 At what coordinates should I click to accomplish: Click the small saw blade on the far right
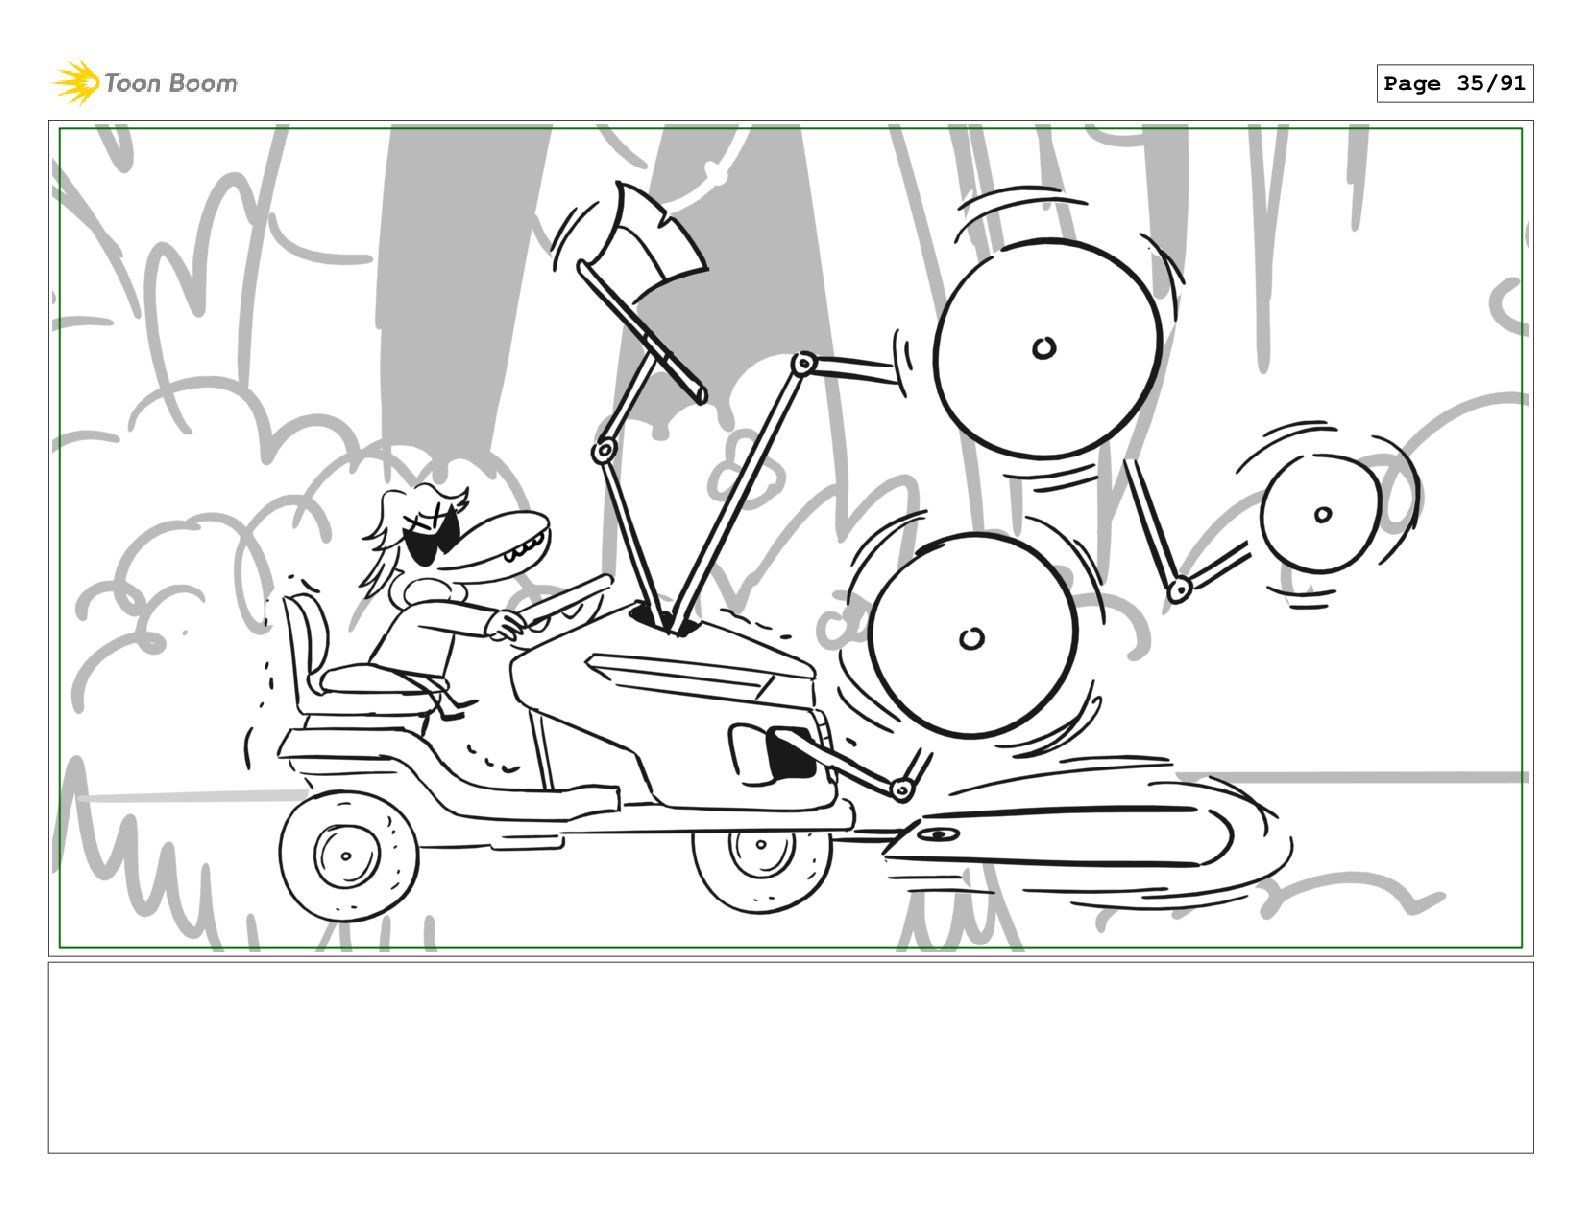[x=1322, y=515]
